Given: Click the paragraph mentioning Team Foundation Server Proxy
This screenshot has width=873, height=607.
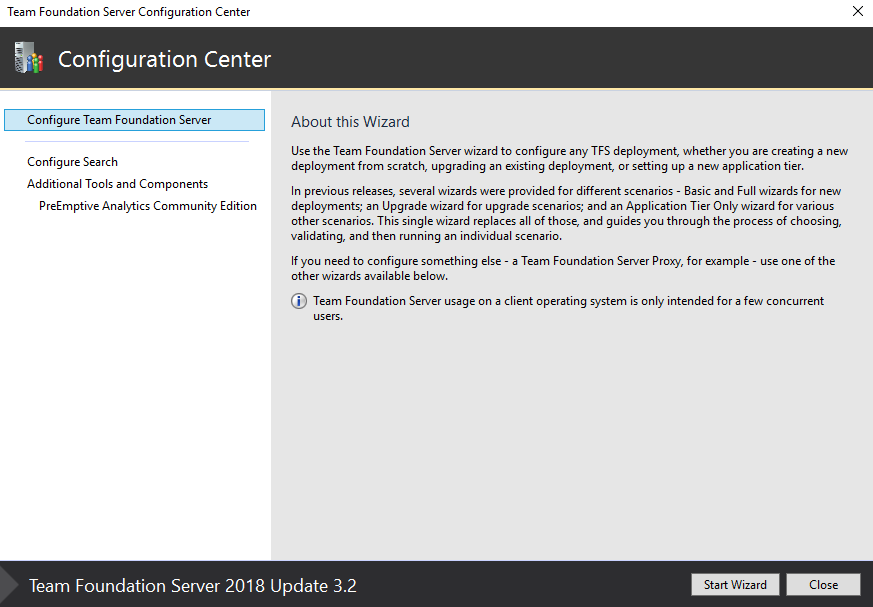Looking at the screenshot, I should pyautogui.click(x=563, y=268).
